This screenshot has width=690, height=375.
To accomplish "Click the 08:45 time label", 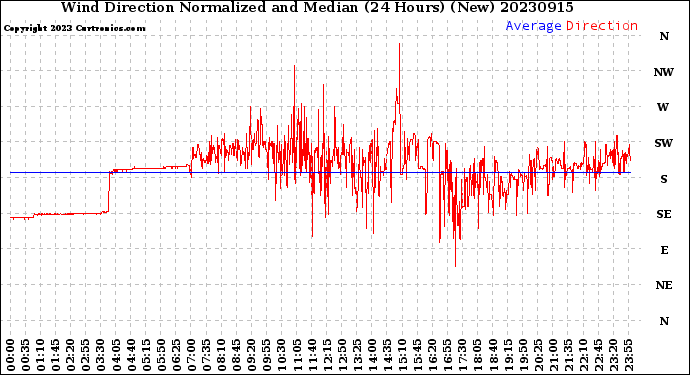I will click(x=237, y=355).
